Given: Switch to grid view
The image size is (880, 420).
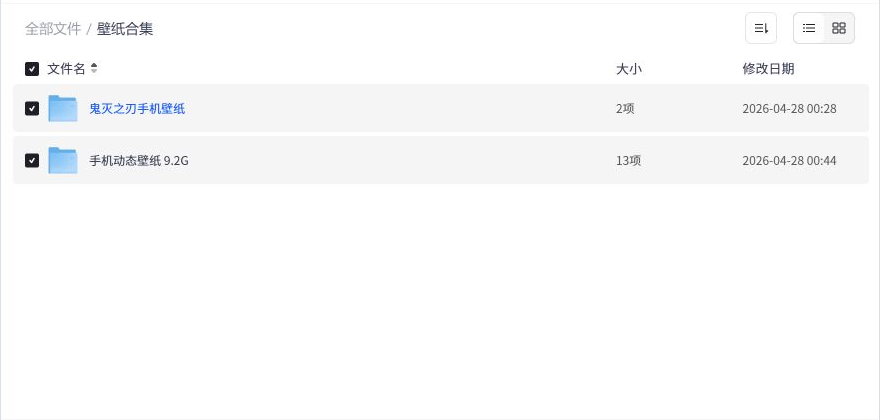Looking at the screenshot, I should pos(838,28).
